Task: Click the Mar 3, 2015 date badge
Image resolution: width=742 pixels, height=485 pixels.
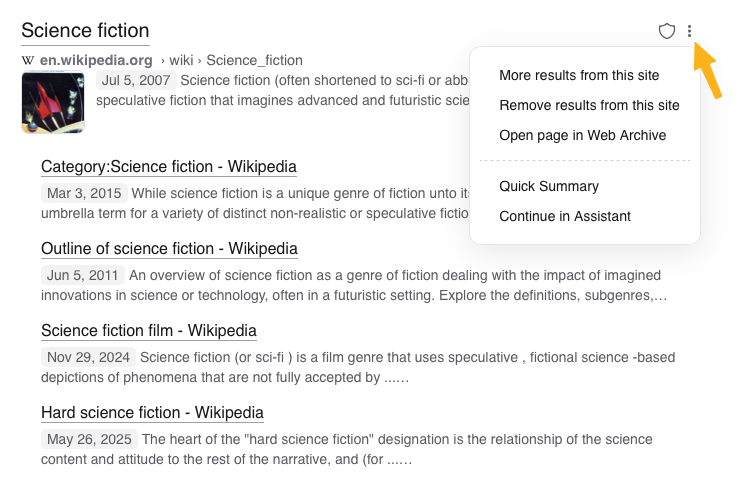Action: click(x=84, y=193)
